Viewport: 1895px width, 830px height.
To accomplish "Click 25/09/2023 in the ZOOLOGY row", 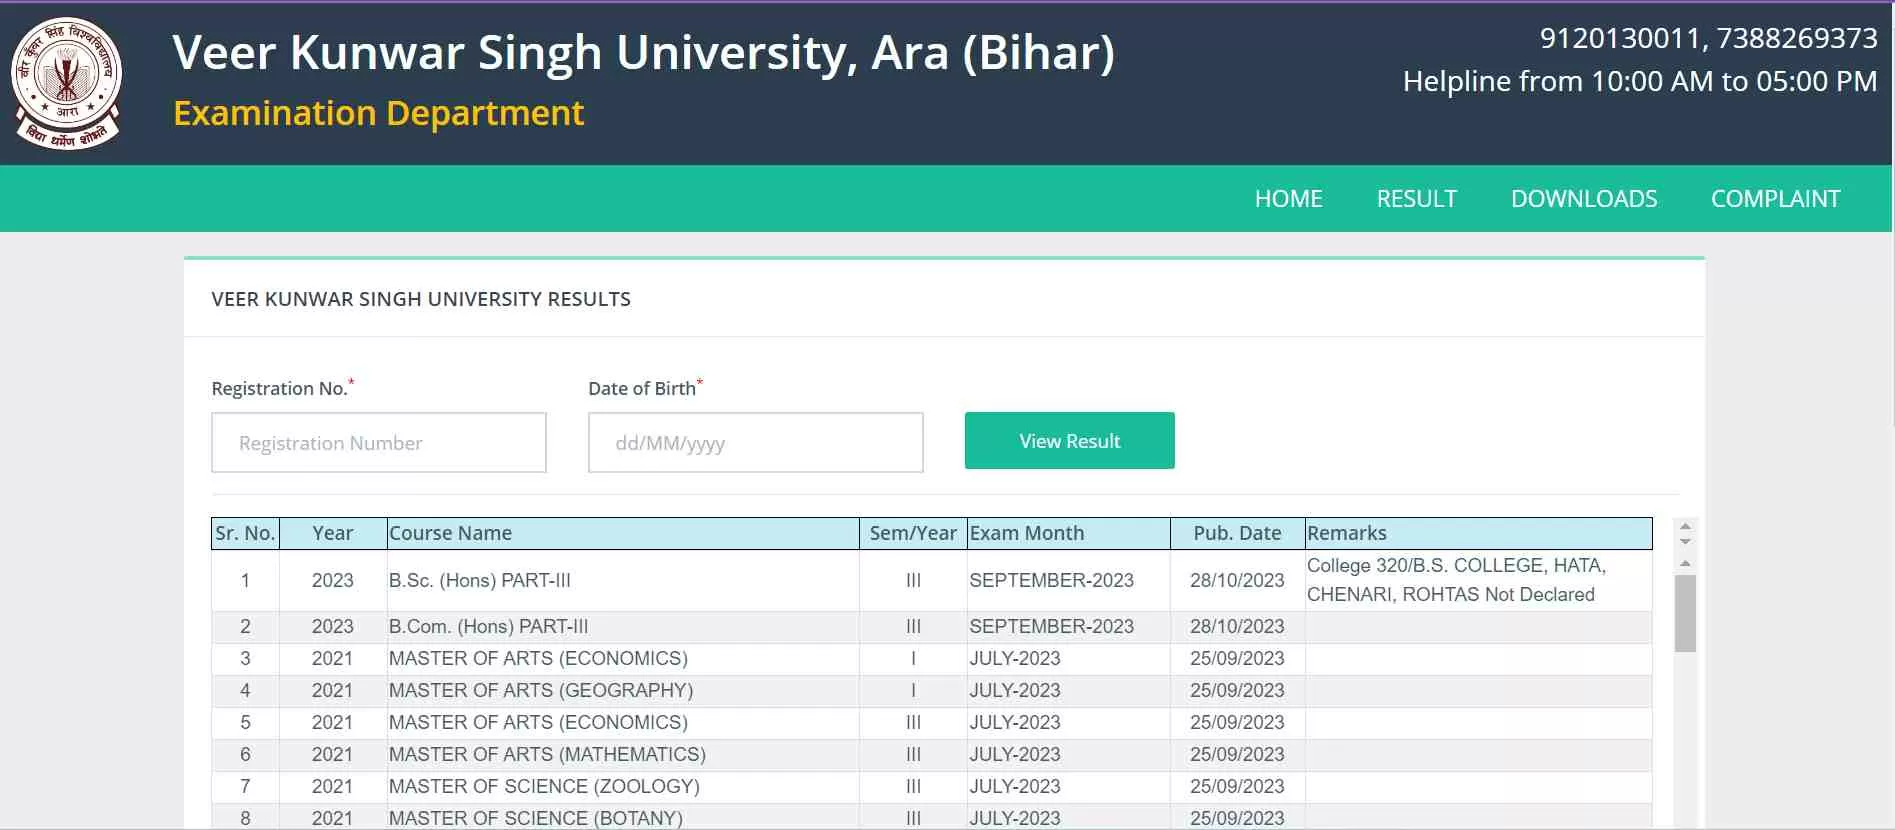I will click(x=1237, y=787).
